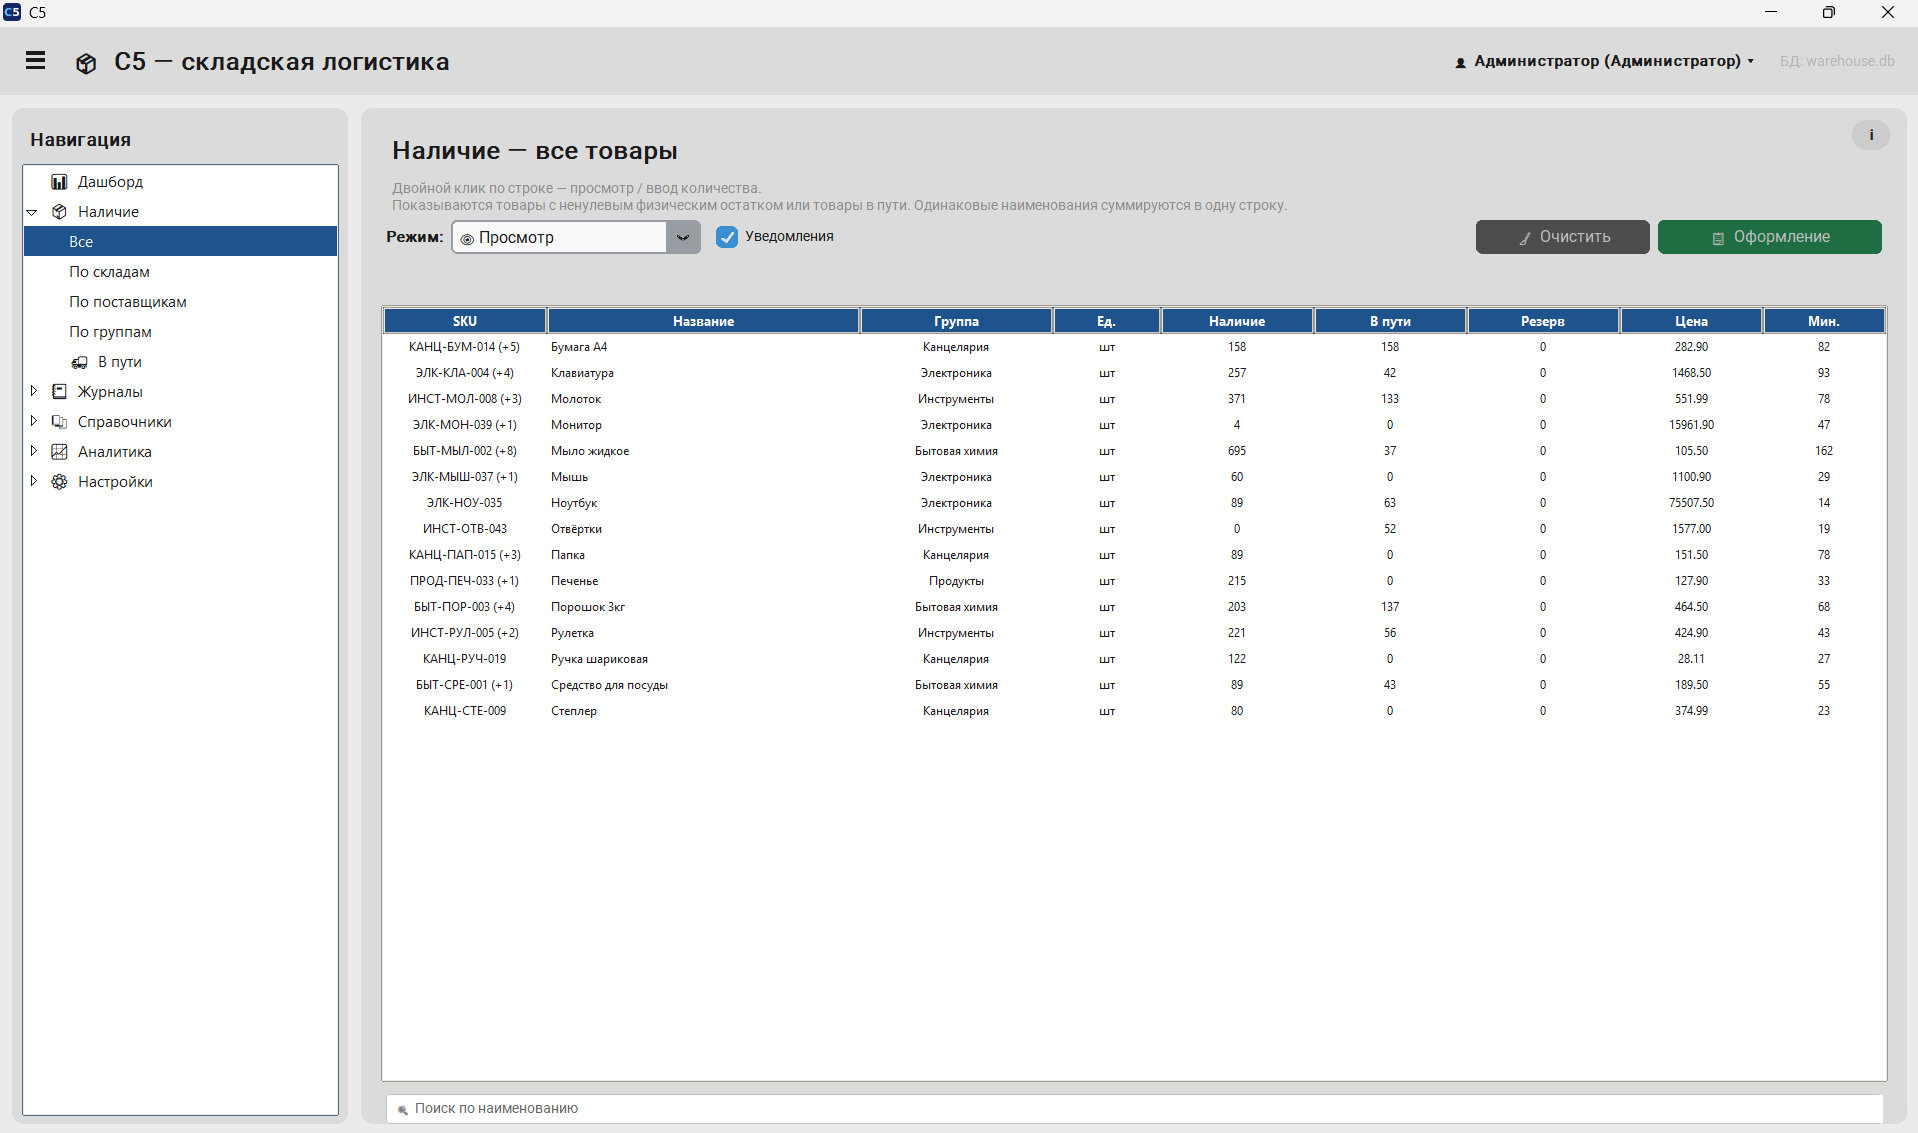Sort by the Цена column header

[x=1691, y=321]
